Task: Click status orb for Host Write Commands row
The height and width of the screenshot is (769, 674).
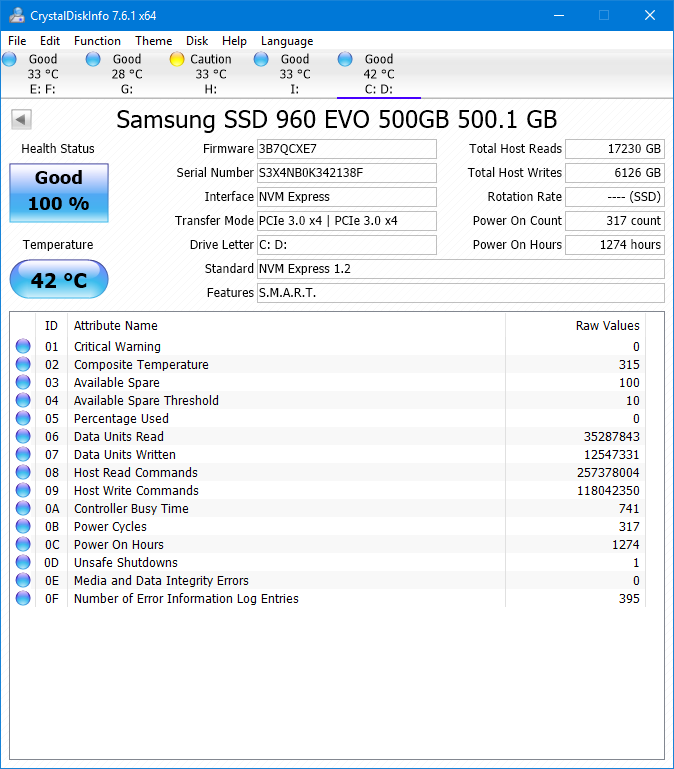Action: coord(23,490)
